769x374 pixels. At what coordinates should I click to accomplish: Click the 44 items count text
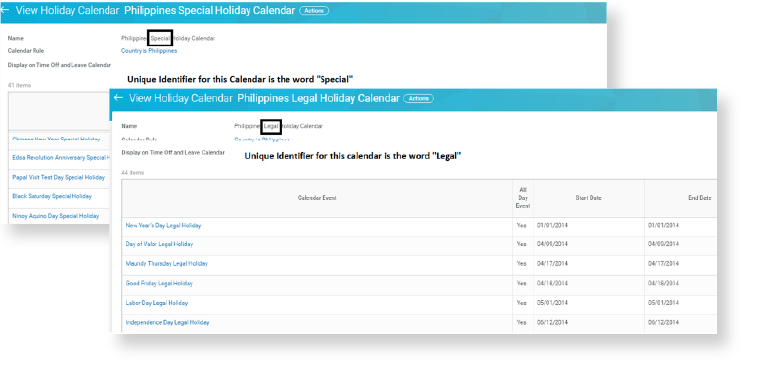click(x=133, y=173)
